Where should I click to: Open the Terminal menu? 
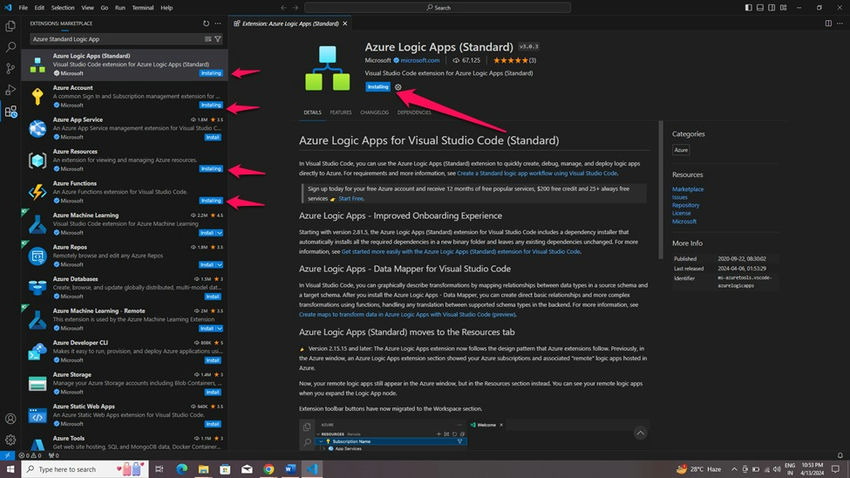pos(143,8)
